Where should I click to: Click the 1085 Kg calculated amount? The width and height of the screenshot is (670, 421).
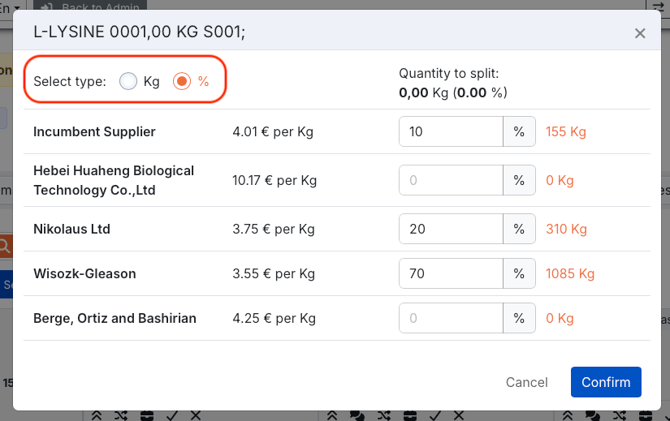coord(570,273)
